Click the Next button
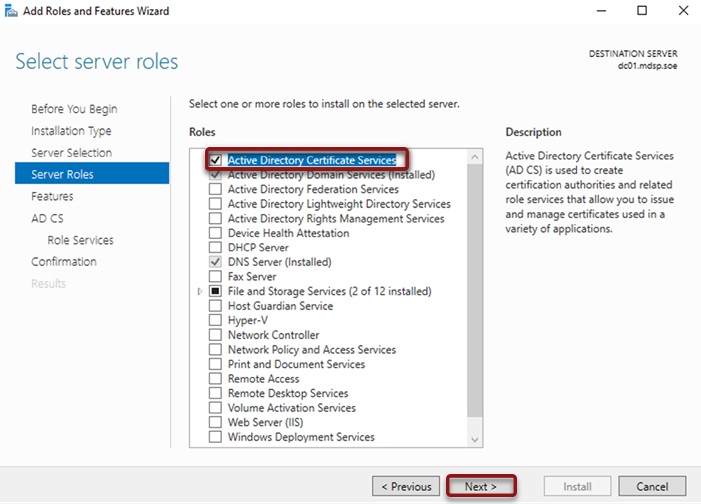 [x=481, y=486]
